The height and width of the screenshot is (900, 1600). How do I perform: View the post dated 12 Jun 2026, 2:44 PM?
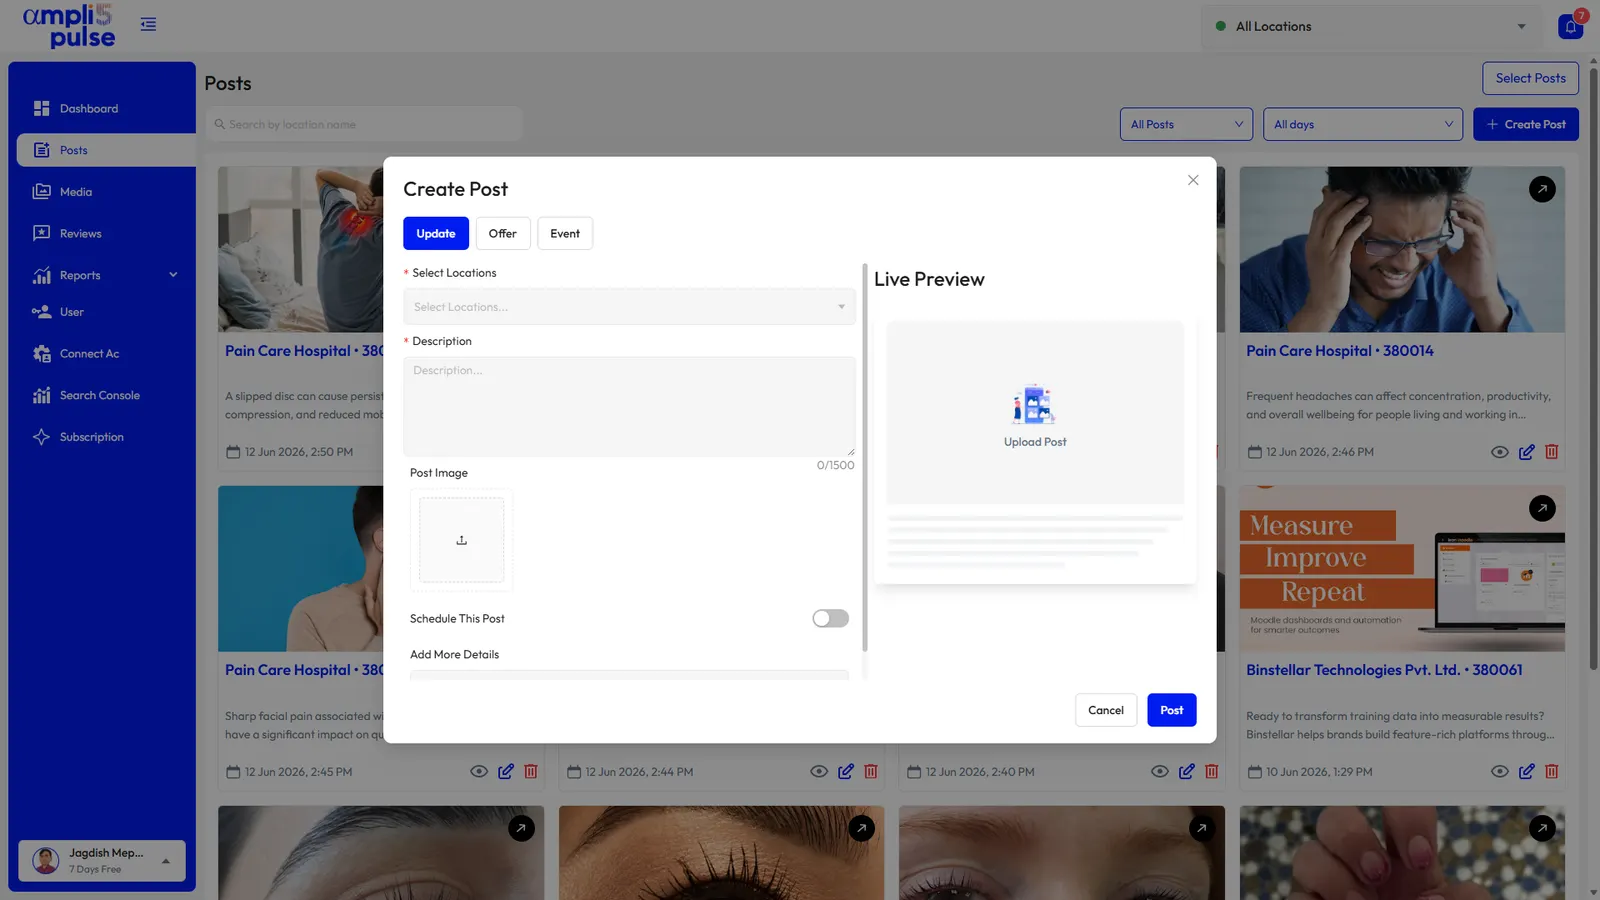(x=819, y=772)
